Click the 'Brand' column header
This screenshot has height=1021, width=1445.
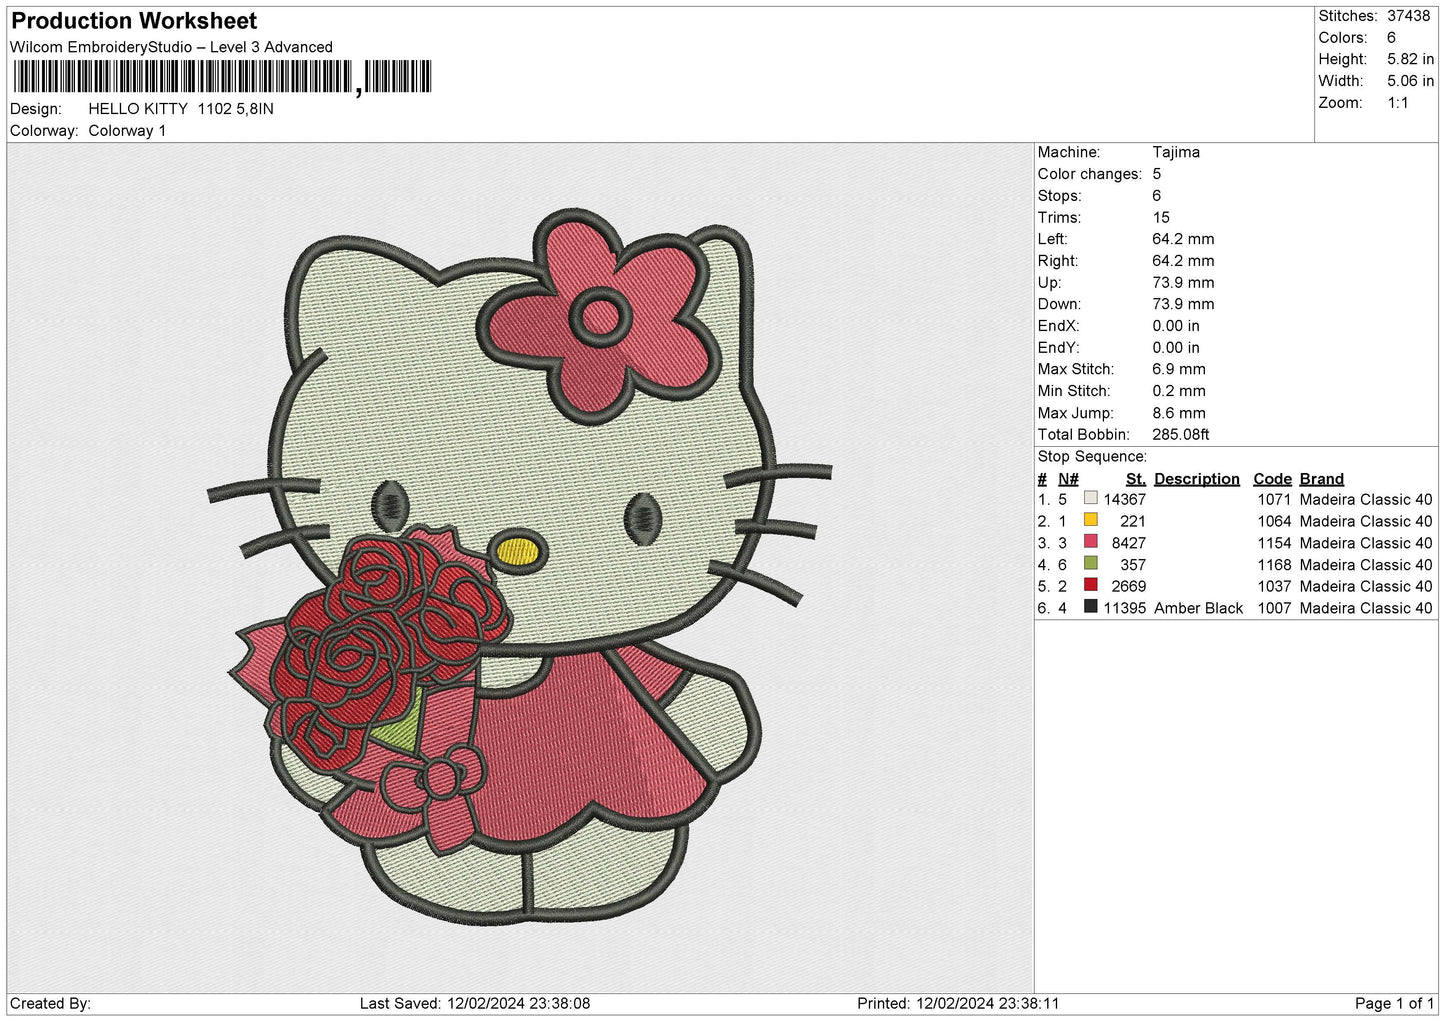click(1322, 479)
